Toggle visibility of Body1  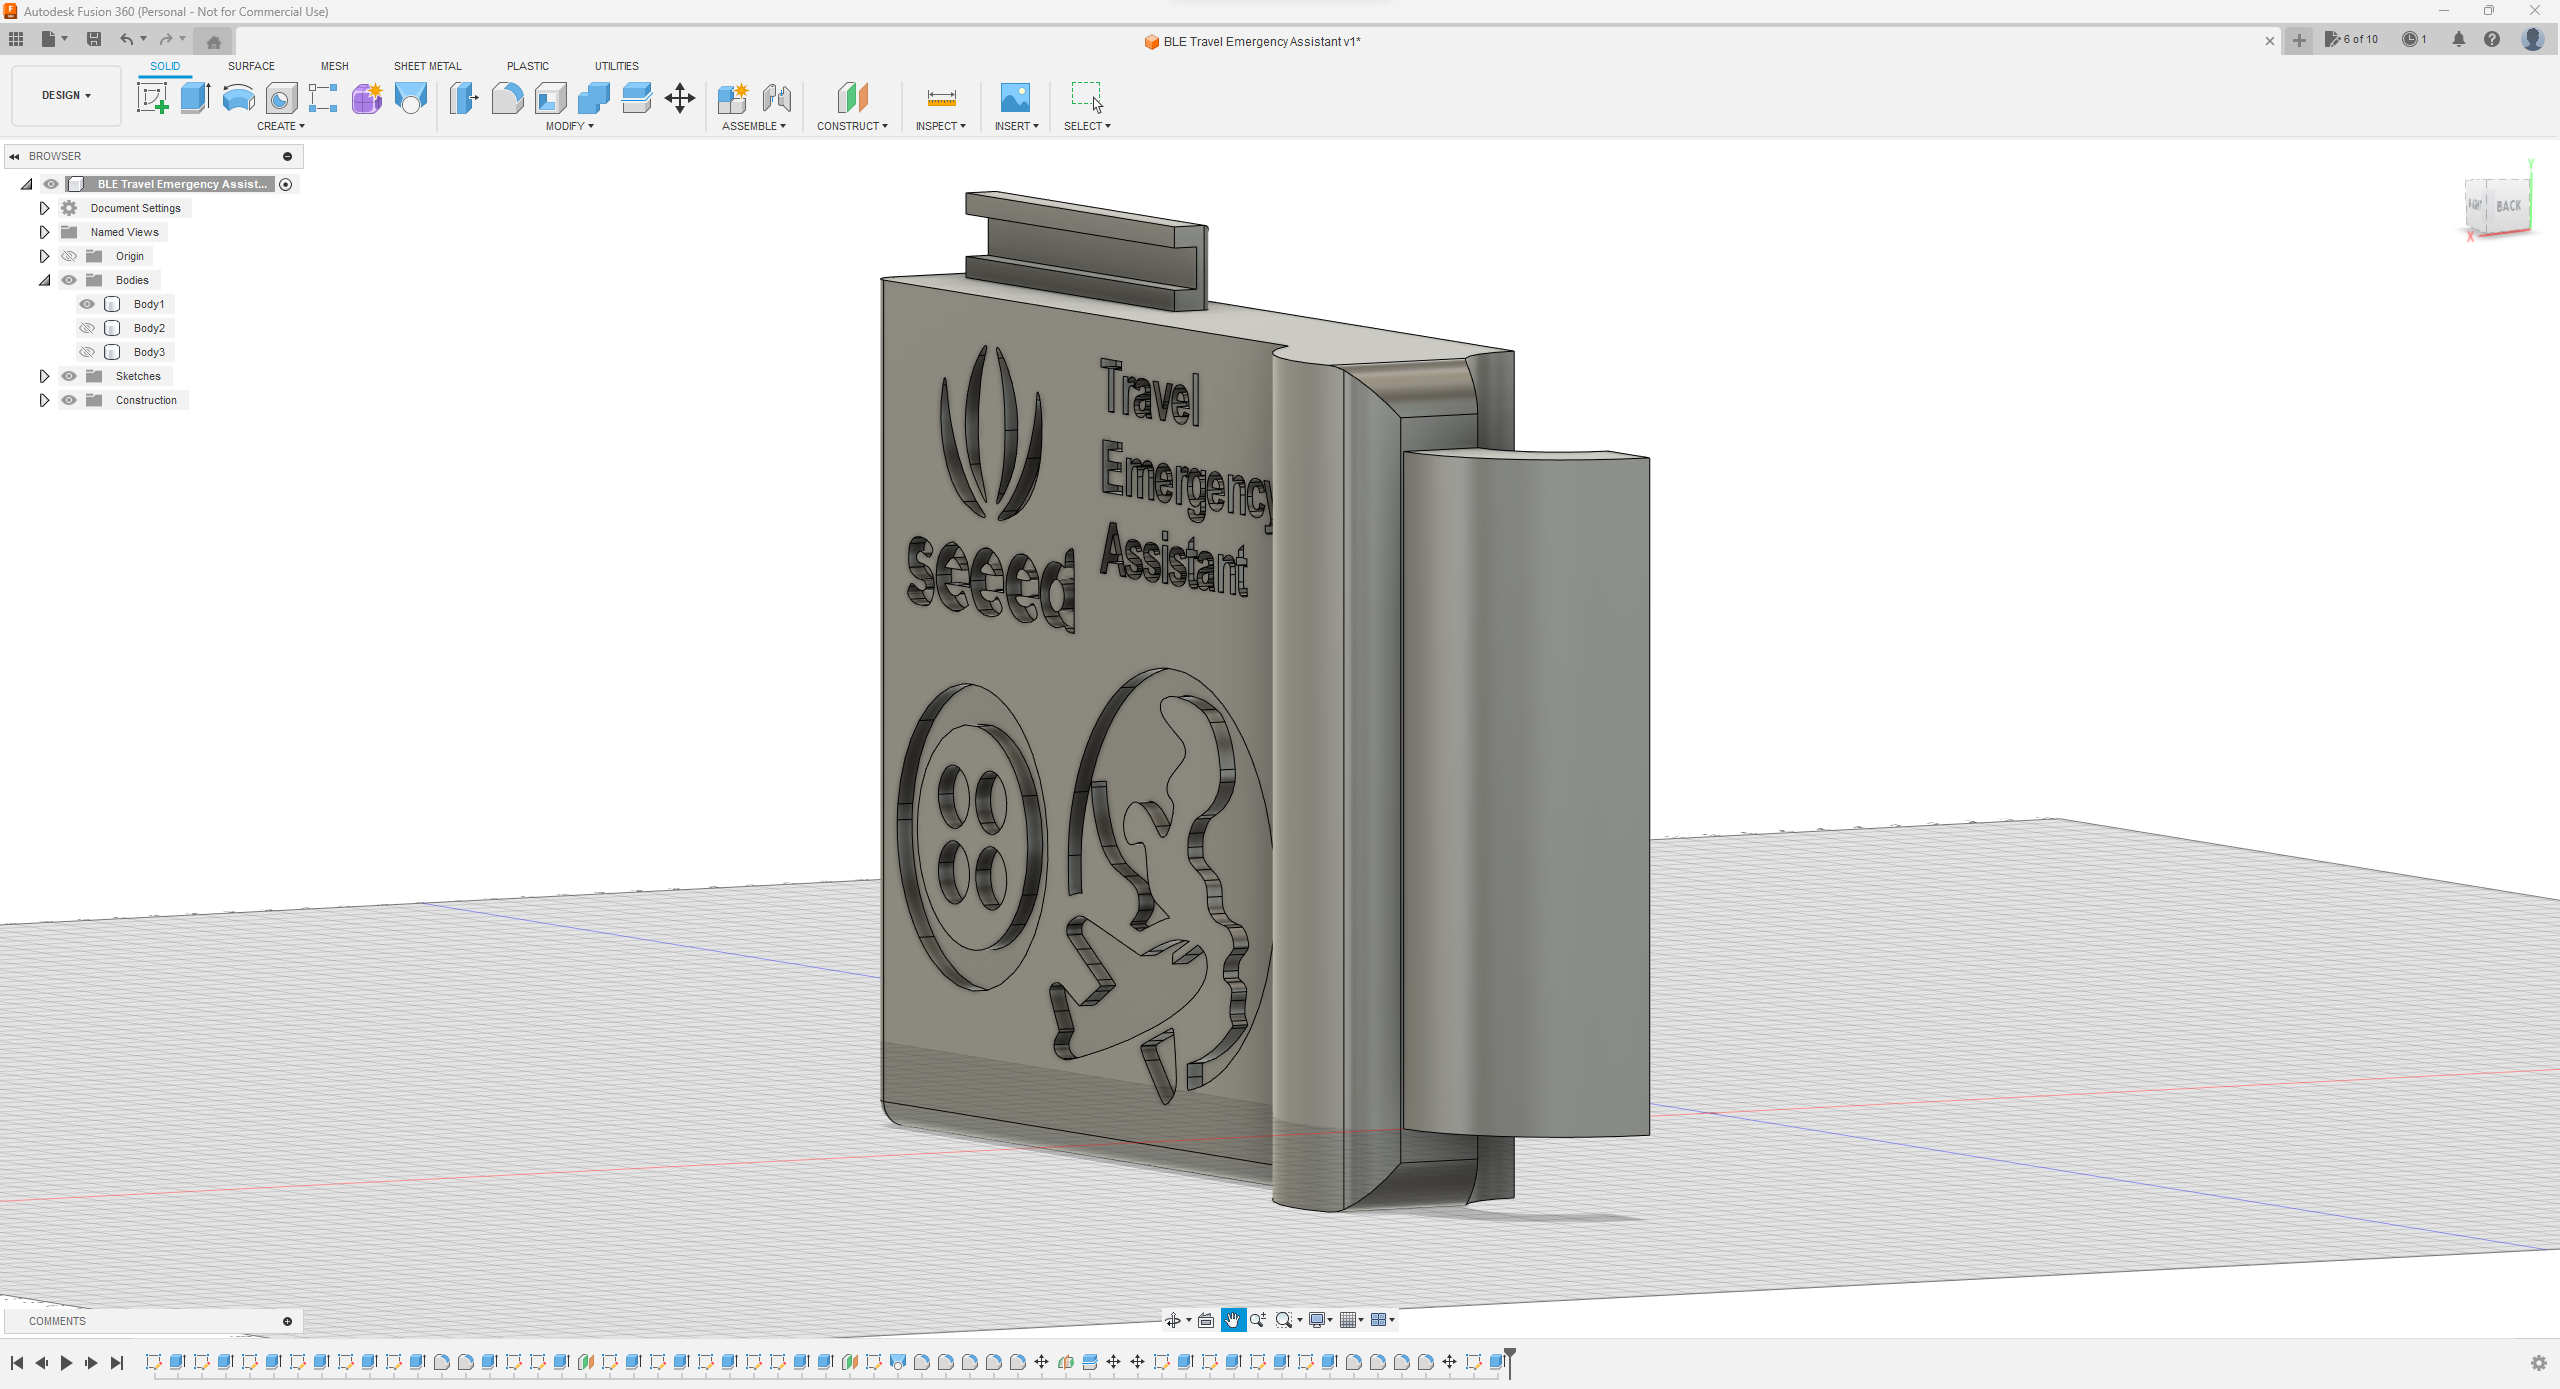tap(87, 303)
